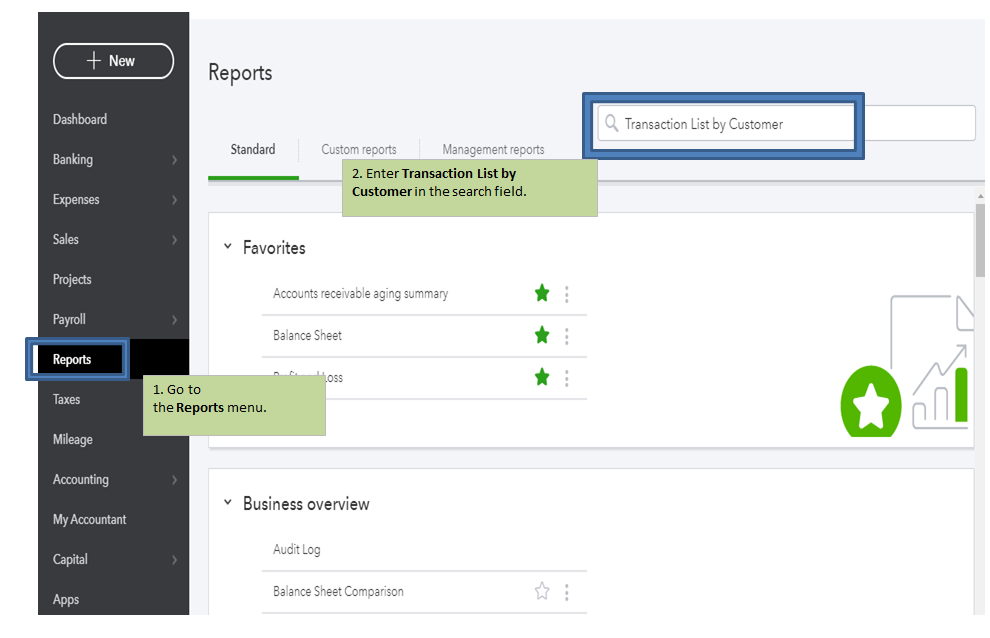Open the Balance Sheet Comparison three-dot menu
This screenshot has width=990, height=638.
(567, 592)
